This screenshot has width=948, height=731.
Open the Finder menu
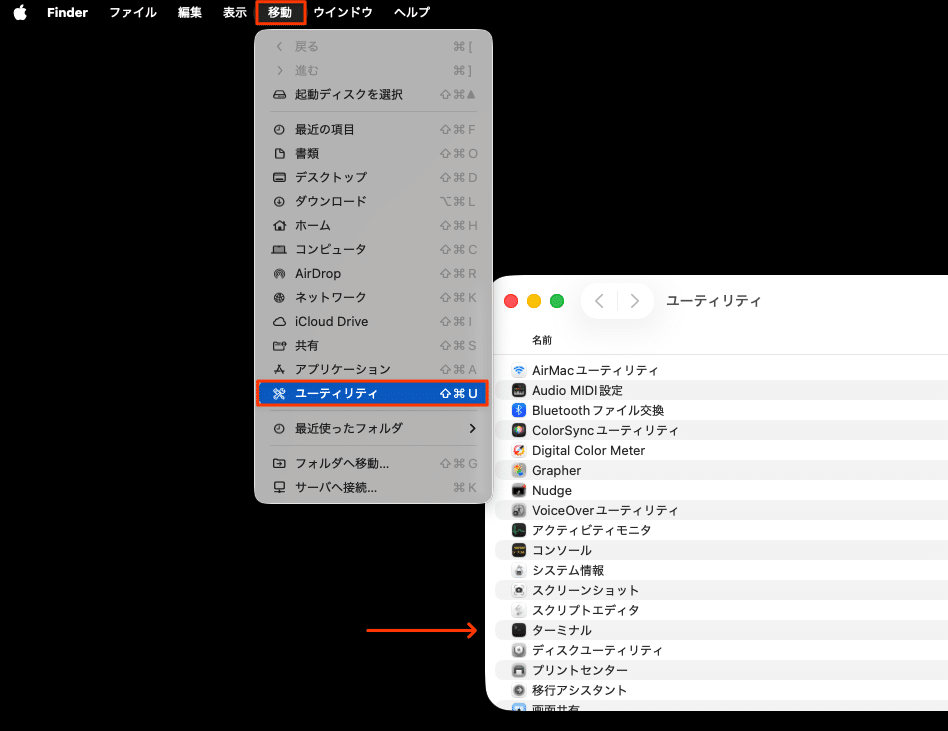(x=67, y=12)
